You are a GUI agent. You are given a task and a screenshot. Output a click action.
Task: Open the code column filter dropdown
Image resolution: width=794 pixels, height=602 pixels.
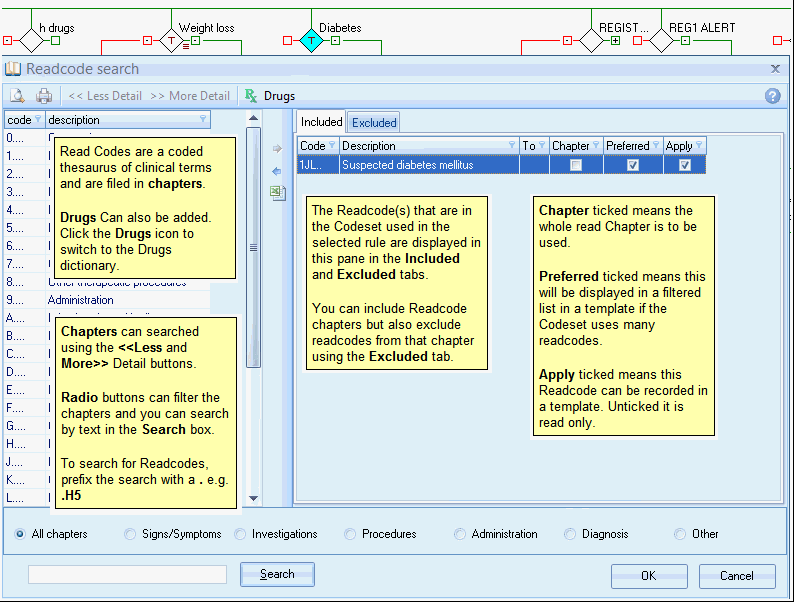[38, 120]
